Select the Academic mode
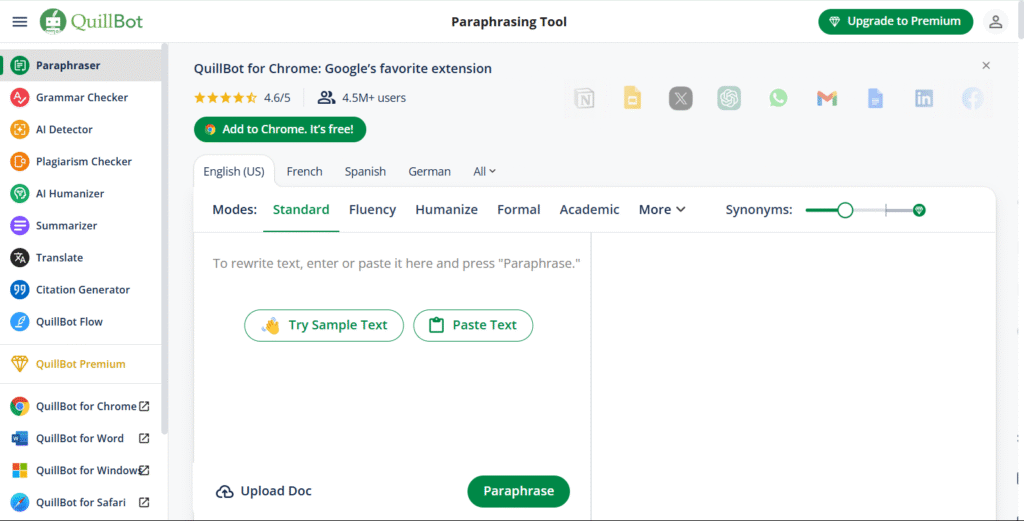The width and height of the screenshot is (1024, 521). 589,210
